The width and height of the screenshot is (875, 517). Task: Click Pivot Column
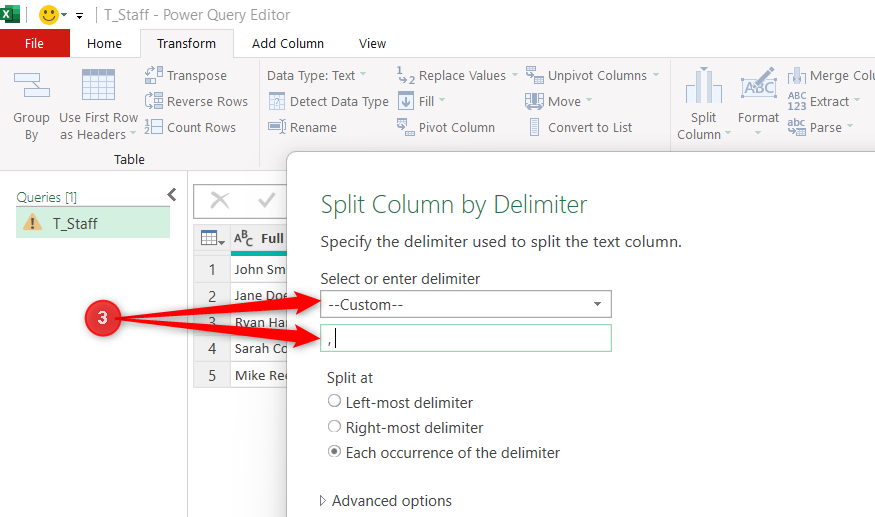[446, 127]
